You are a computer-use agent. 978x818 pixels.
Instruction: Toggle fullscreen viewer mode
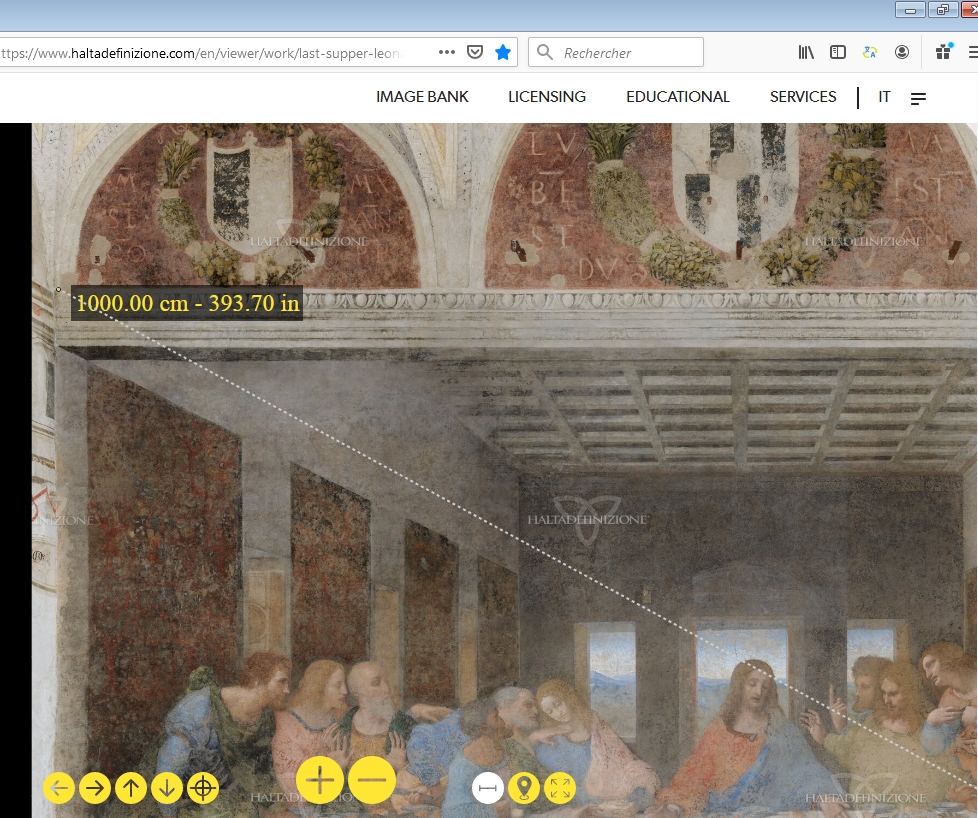tap(560, 788)
